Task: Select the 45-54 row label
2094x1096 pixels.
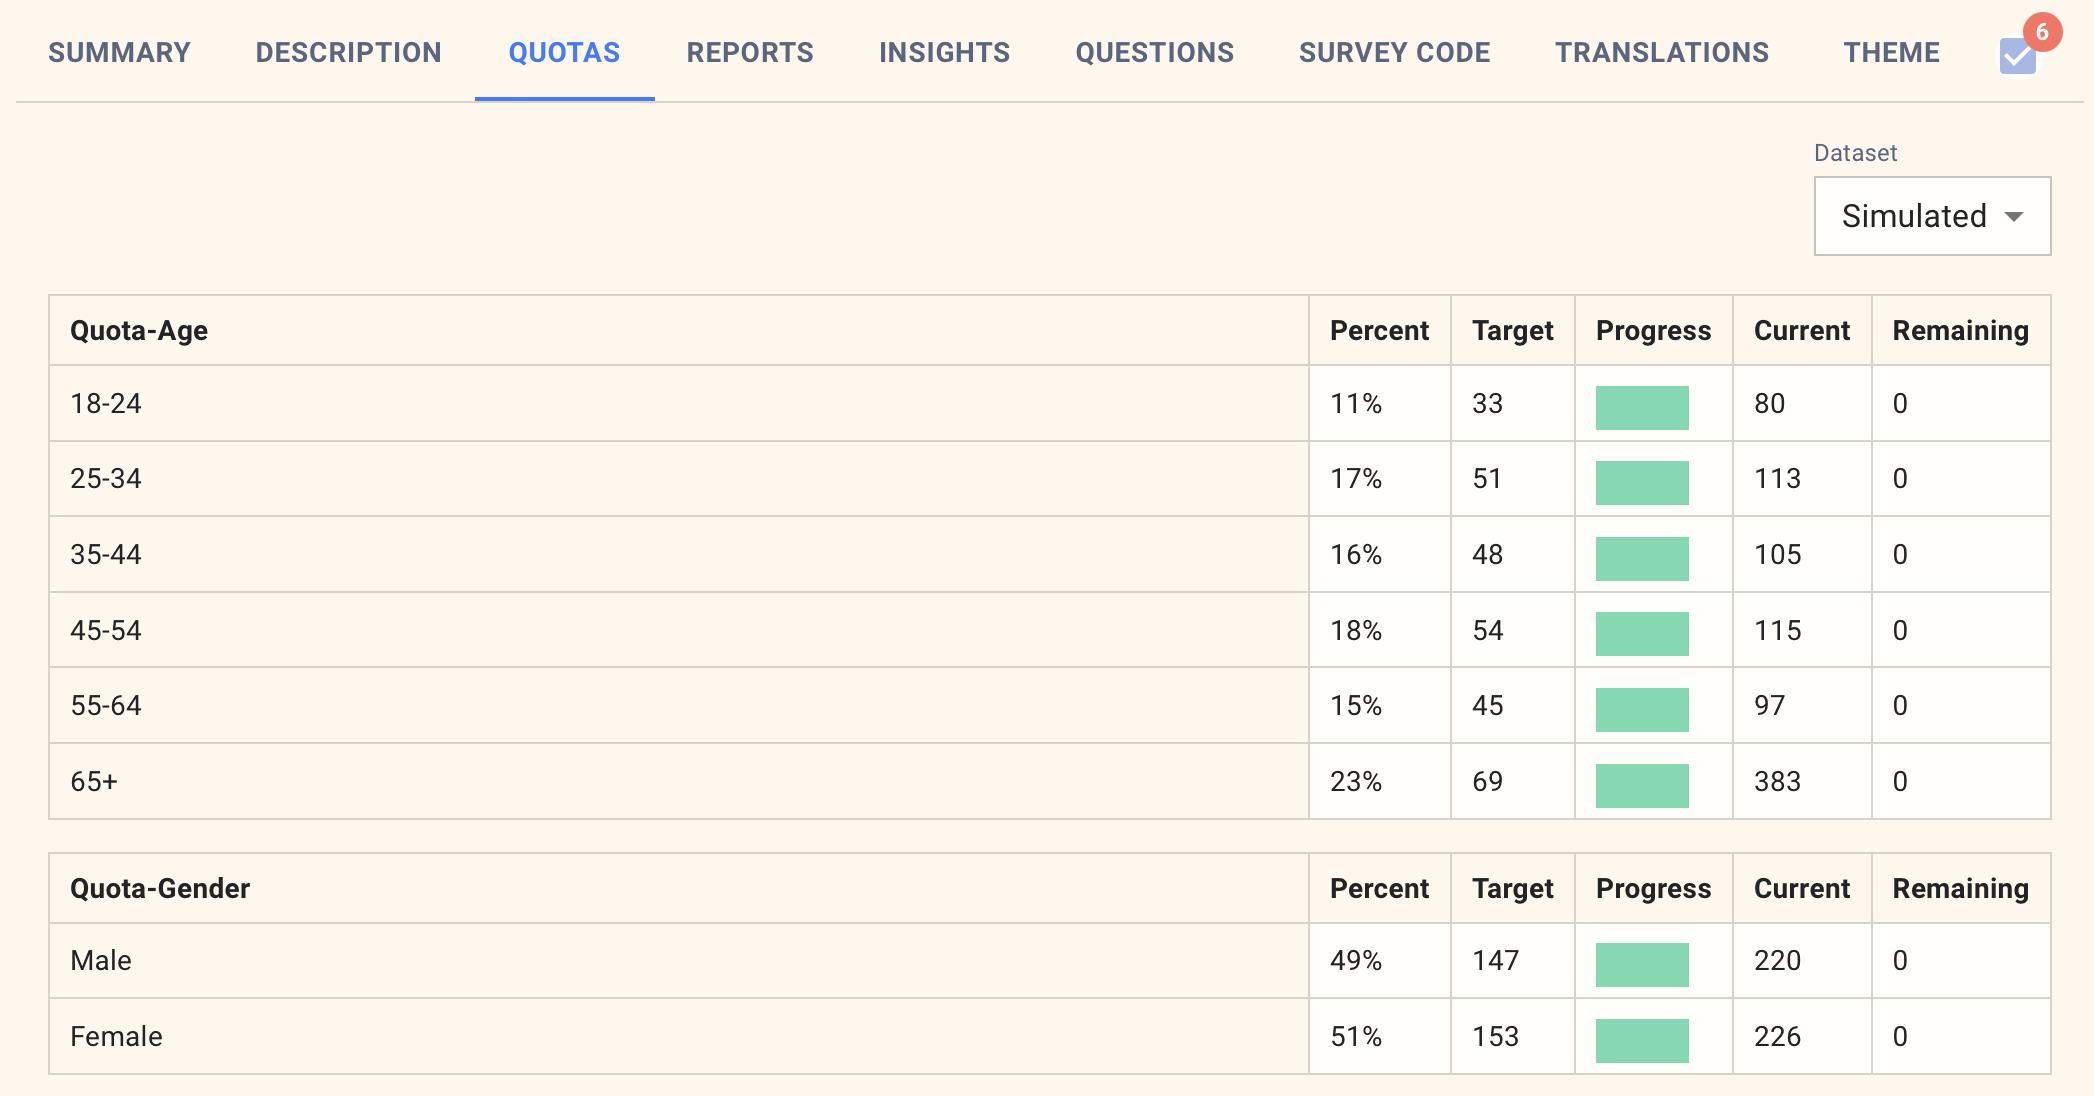Action: click(x=106, y=631)
